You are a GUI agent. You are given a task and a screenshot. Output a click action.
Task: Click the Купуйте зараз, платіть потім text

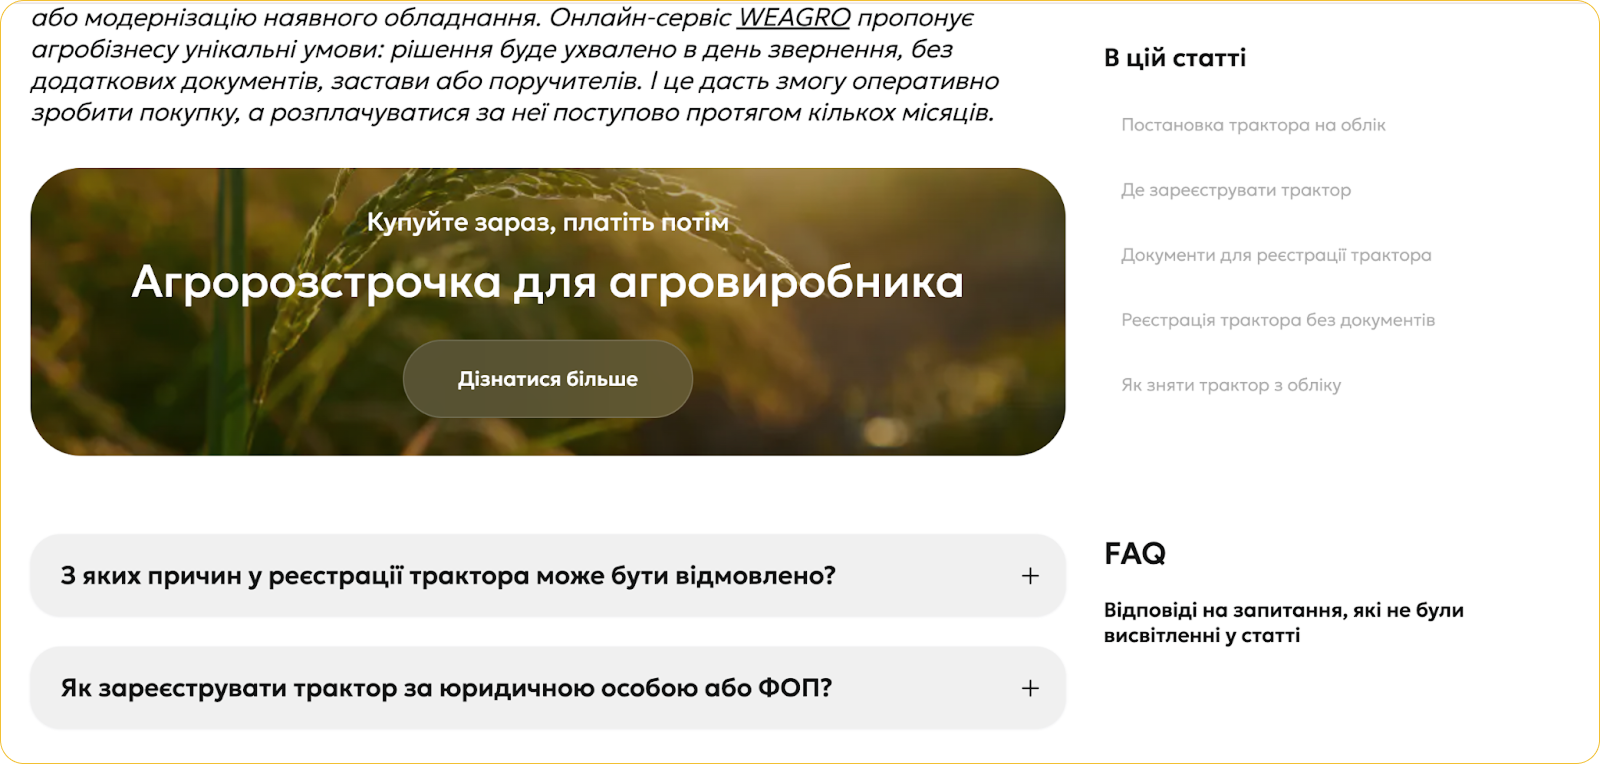[x=548, y=222]
